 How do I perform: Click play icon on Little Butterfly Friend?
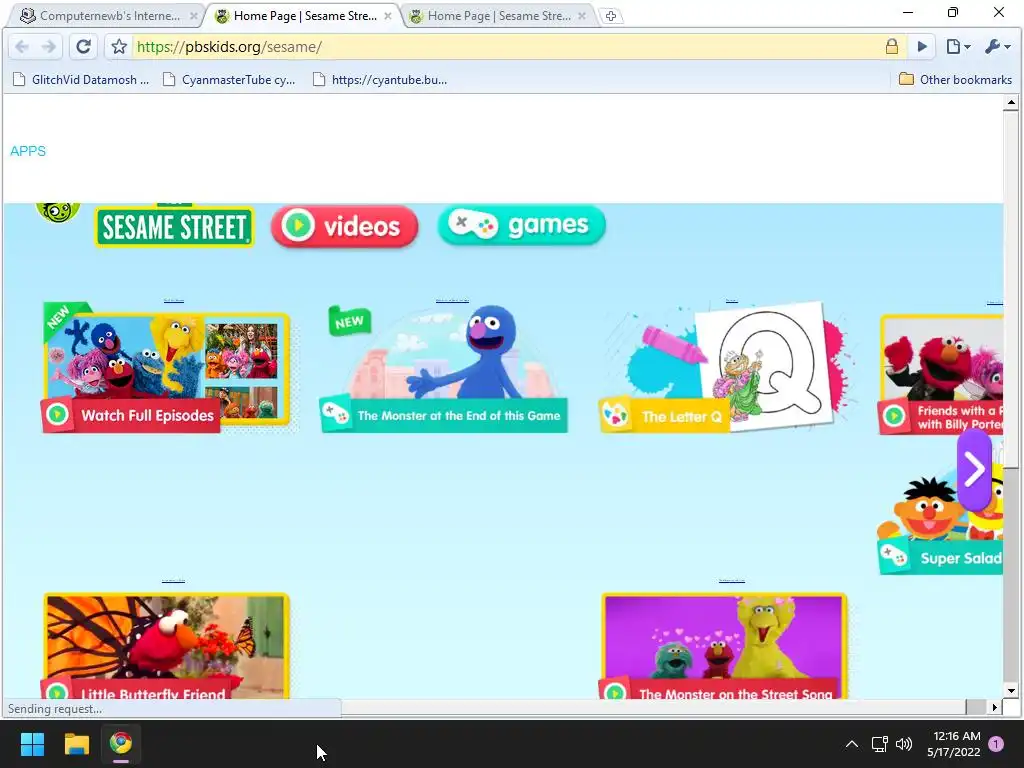point(57,692)
